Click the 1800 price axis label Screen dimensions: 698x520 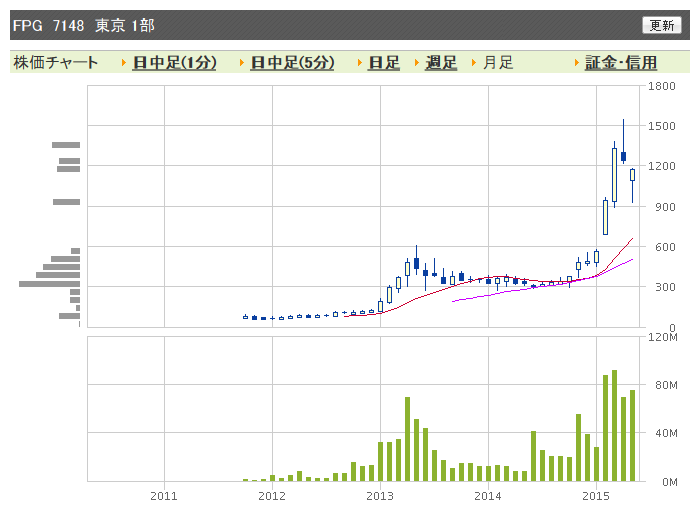pyautogui.click(x=661, y=86)
